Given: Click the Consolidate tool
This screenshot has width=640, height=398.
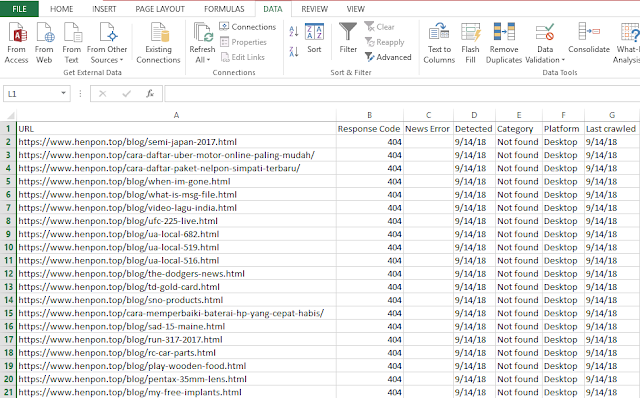Looking at the screenshot, I should (589, 39).
